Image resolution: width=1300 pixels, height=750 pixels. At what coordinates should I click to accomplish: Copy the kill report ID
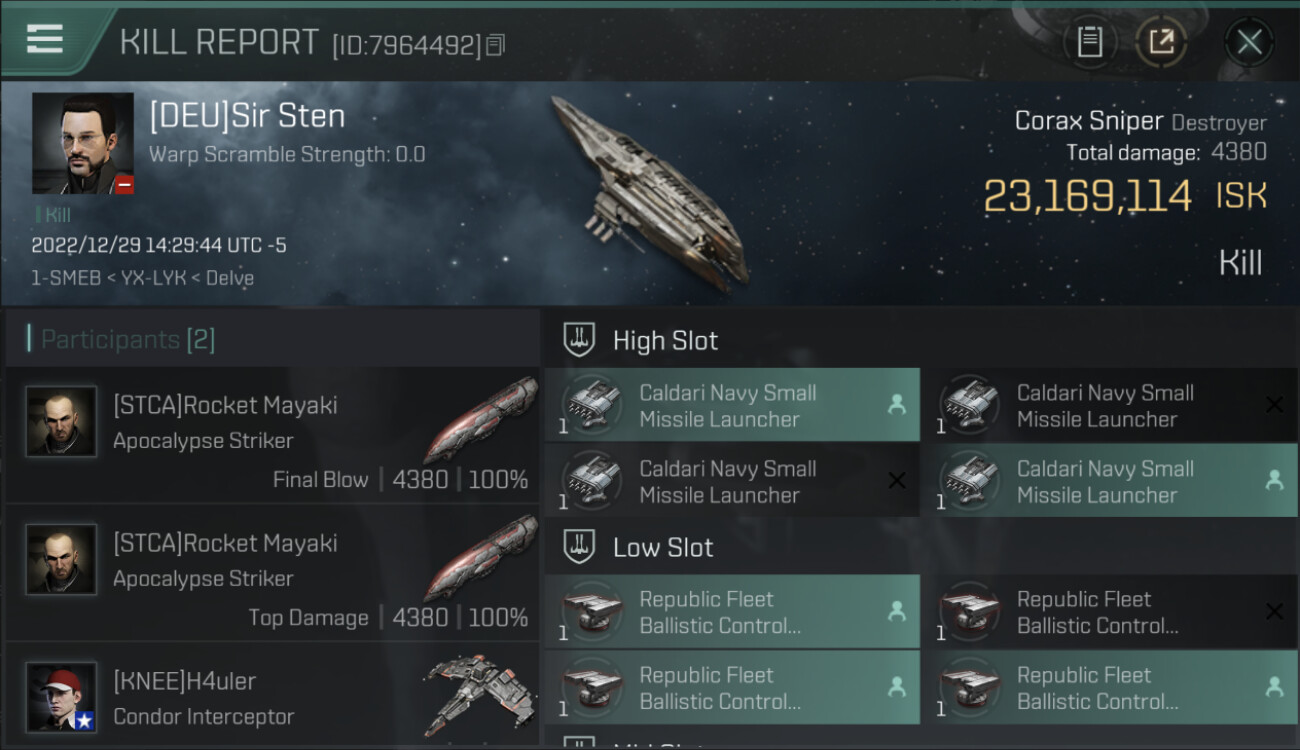coord(496,45)
